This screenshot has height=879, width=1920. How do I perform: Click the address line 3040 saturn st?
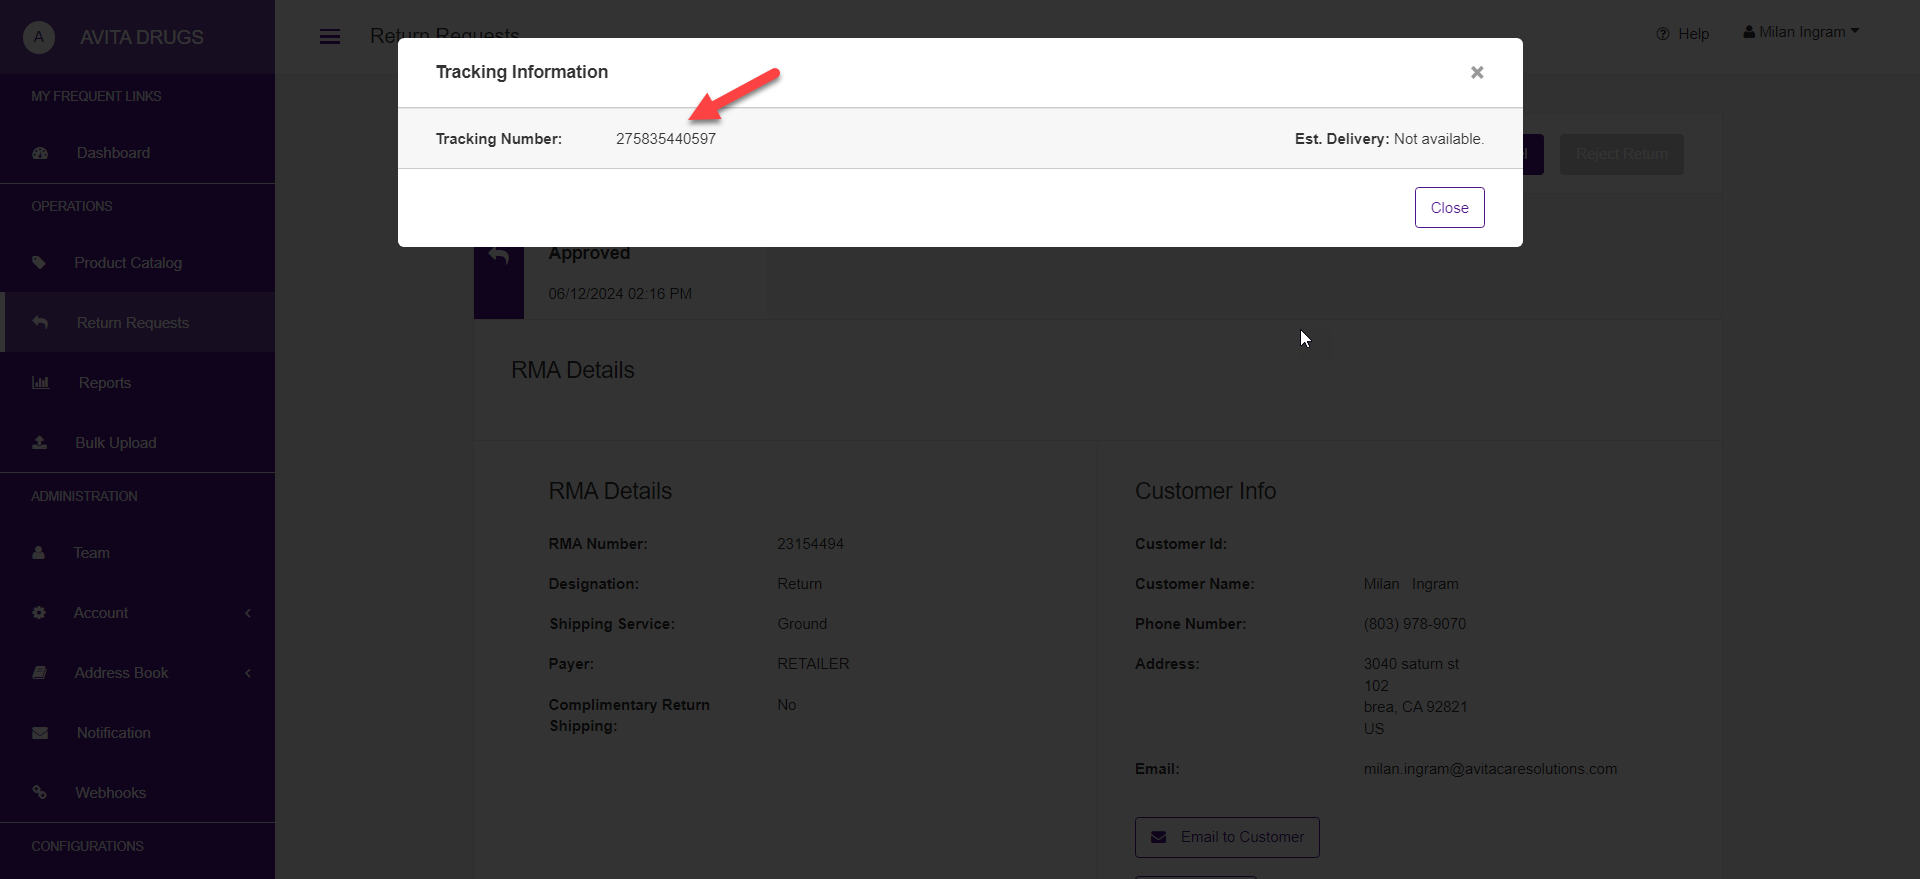1411,664
